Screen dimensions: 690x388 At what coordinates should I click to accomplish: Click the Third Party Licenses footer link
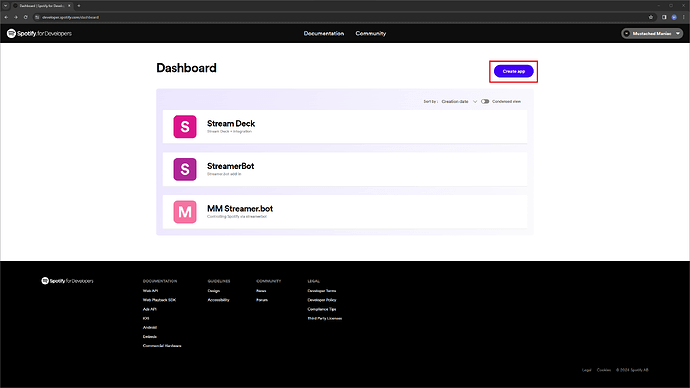(325, 318)
